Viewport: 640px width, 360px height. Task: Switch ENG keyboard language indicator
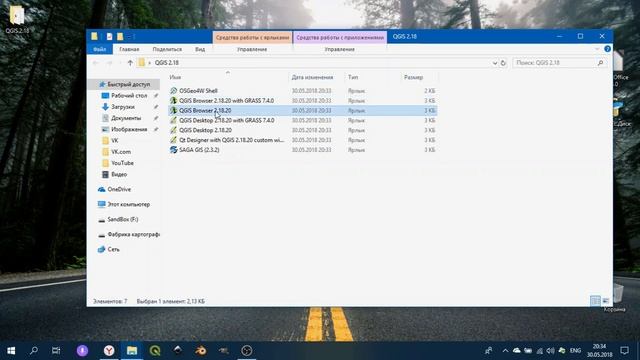[576, 351]
